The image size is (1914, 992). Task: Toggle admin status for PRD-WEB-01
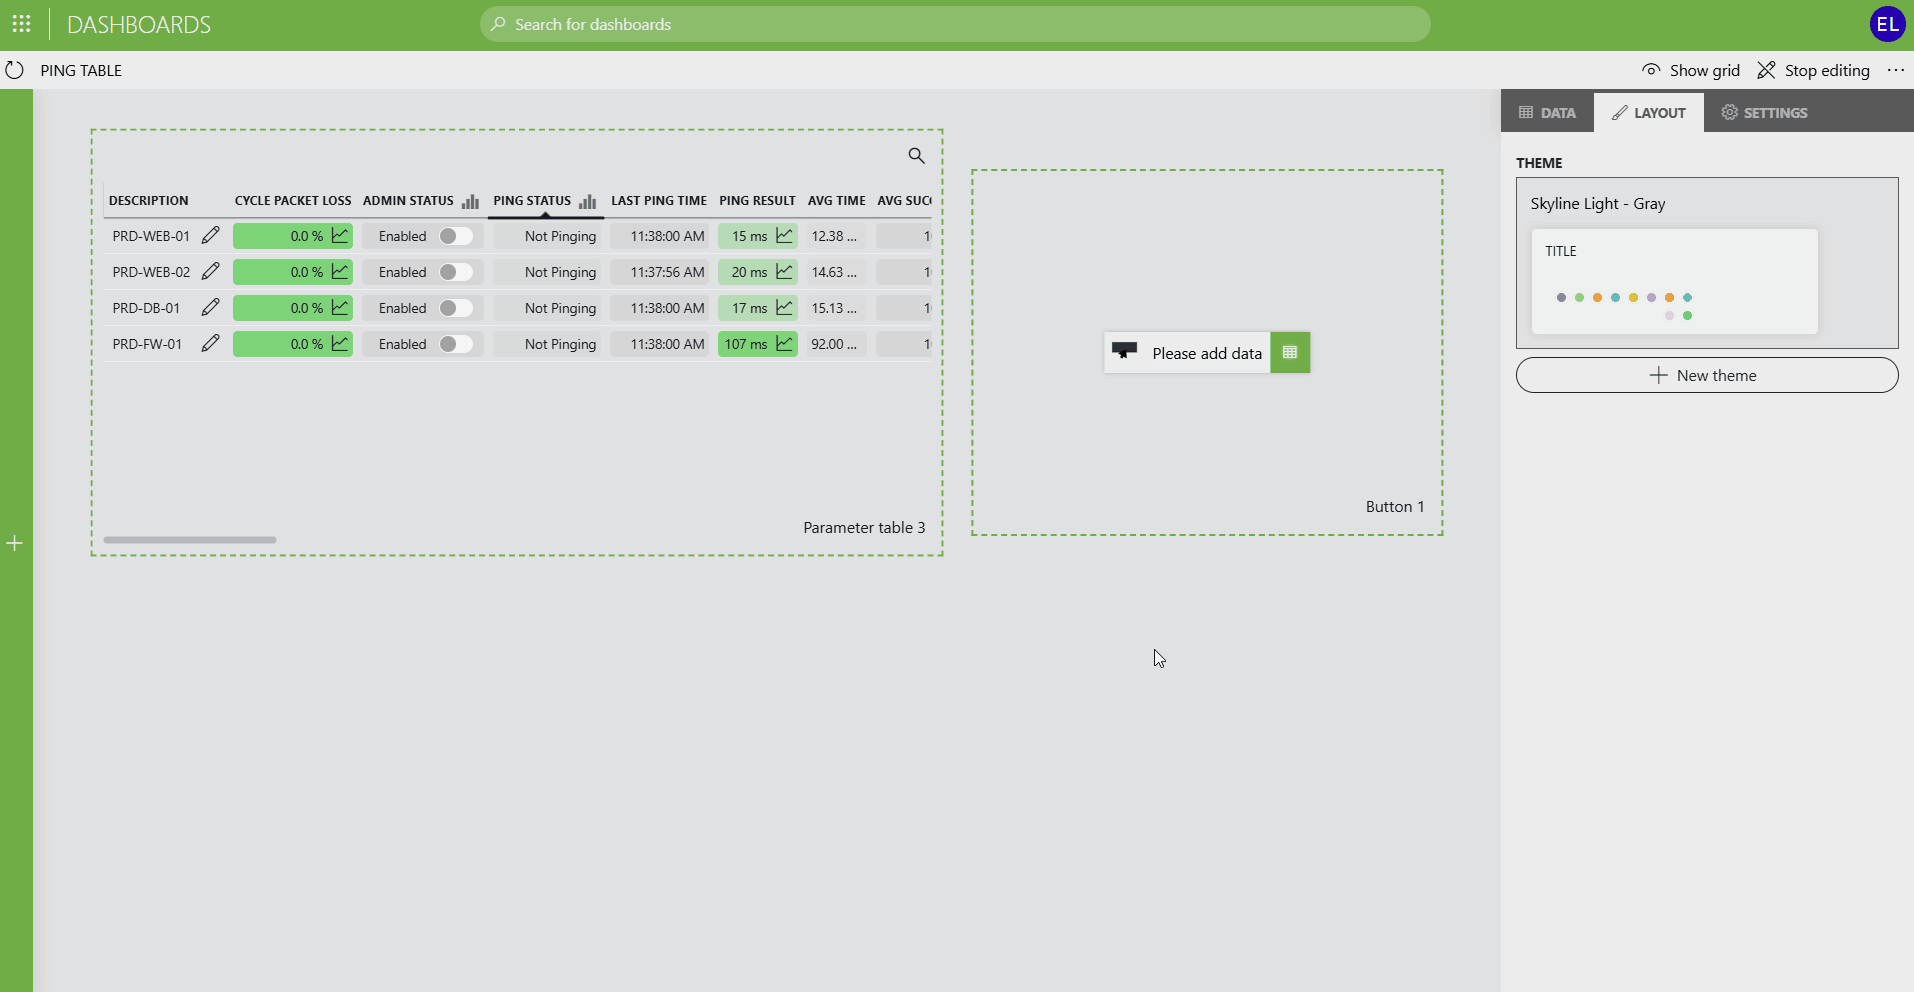coord(455,235)
